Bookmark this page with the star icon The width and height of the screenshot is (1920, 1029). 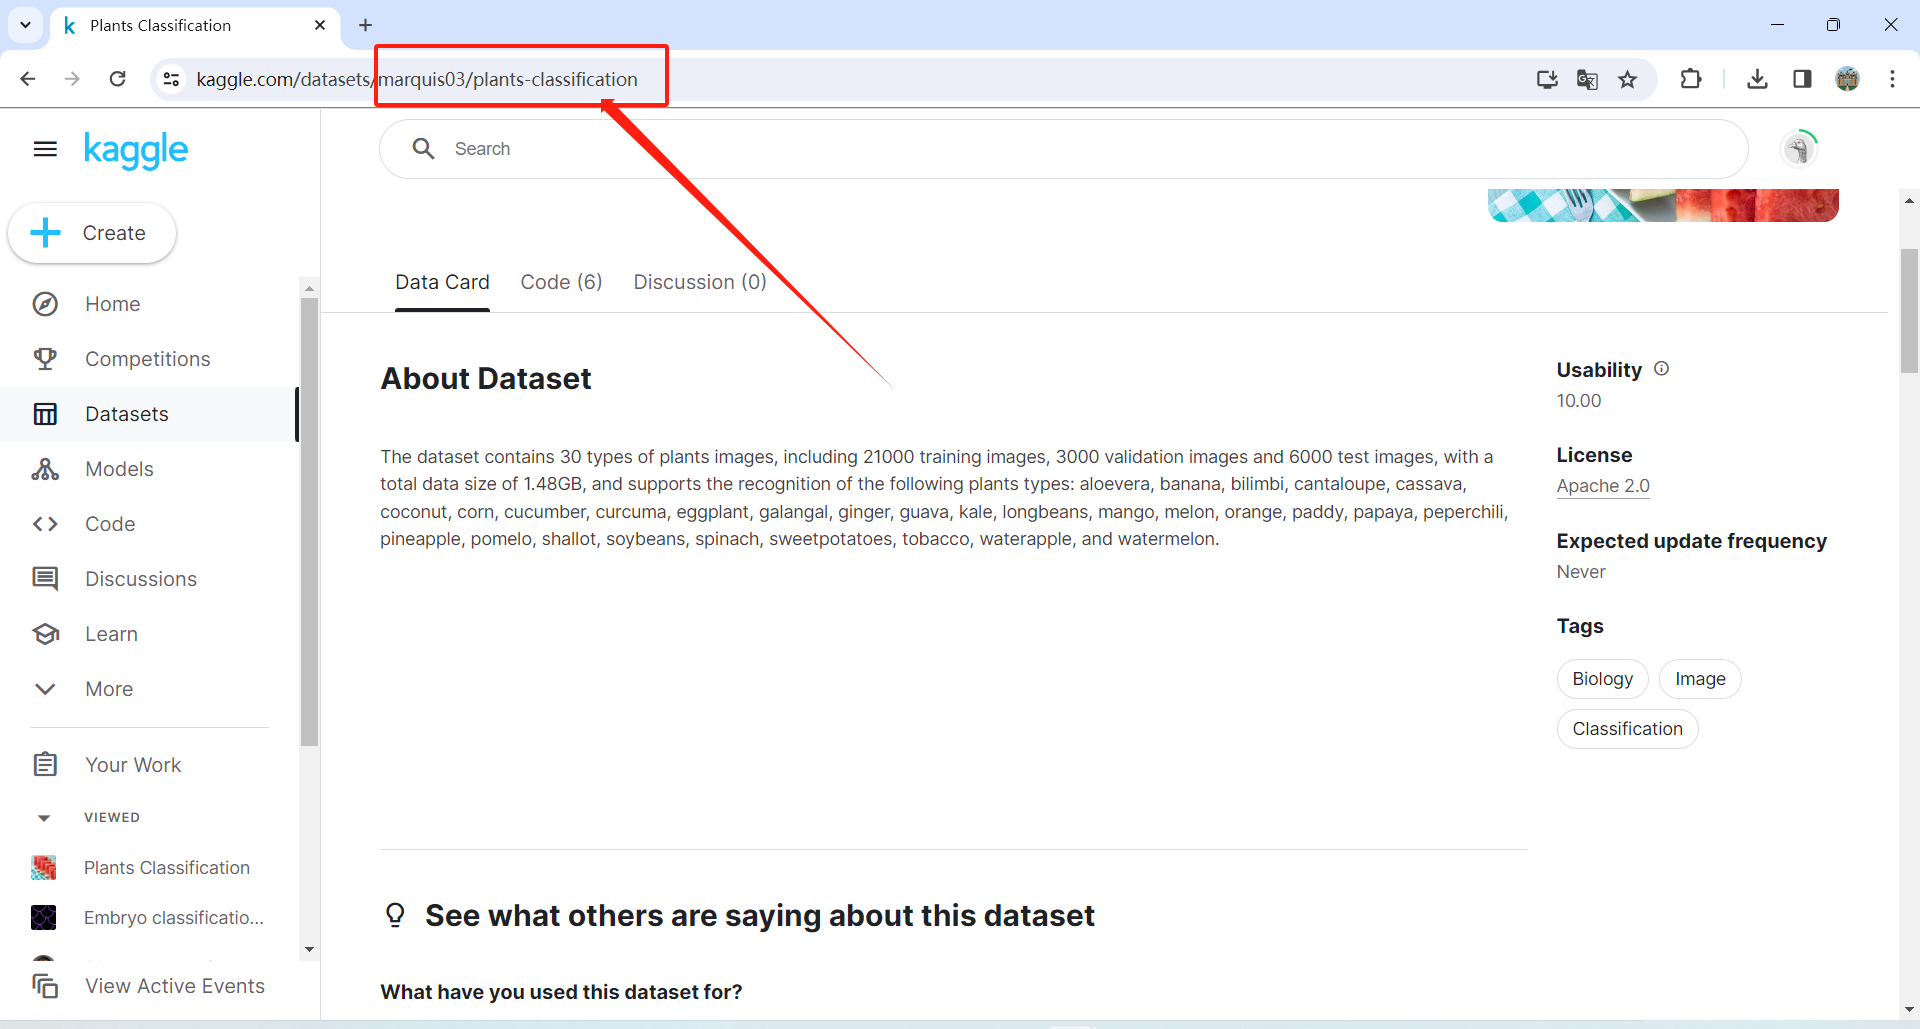pyautogui.click(x=1628, y=79)
